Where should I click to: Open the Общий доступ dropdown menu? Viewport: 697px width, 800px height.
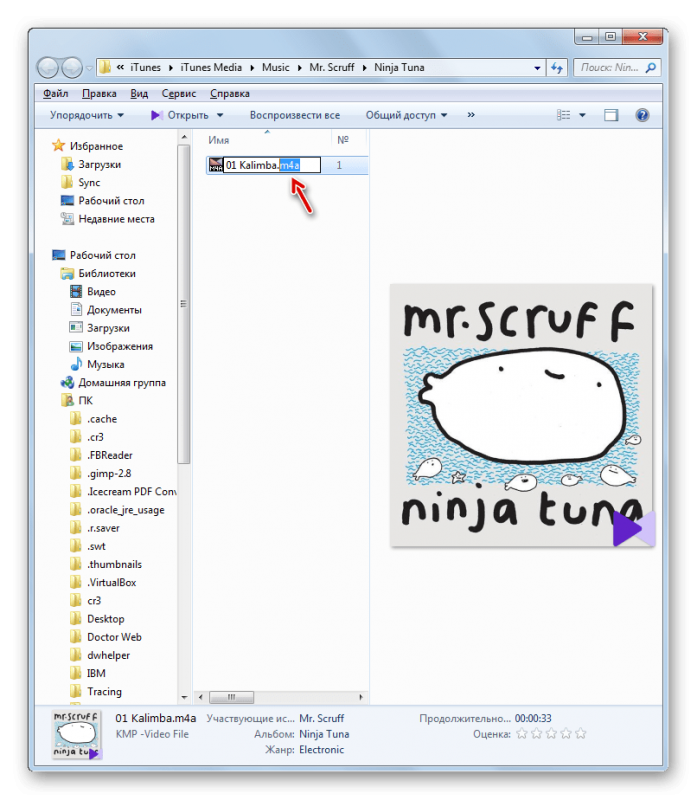[406, 115]
